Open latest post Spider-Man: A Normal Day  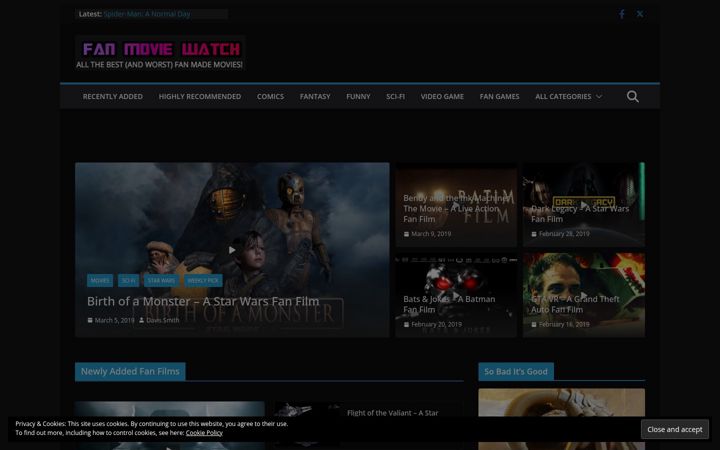pyautogui.click(x=147, y=14)
